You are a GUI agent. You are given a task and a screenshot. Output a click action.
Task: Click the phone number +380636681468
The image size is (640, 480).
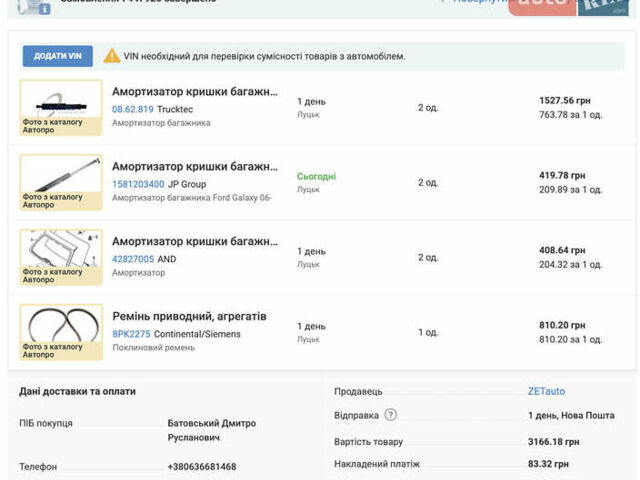click(202, 467)
